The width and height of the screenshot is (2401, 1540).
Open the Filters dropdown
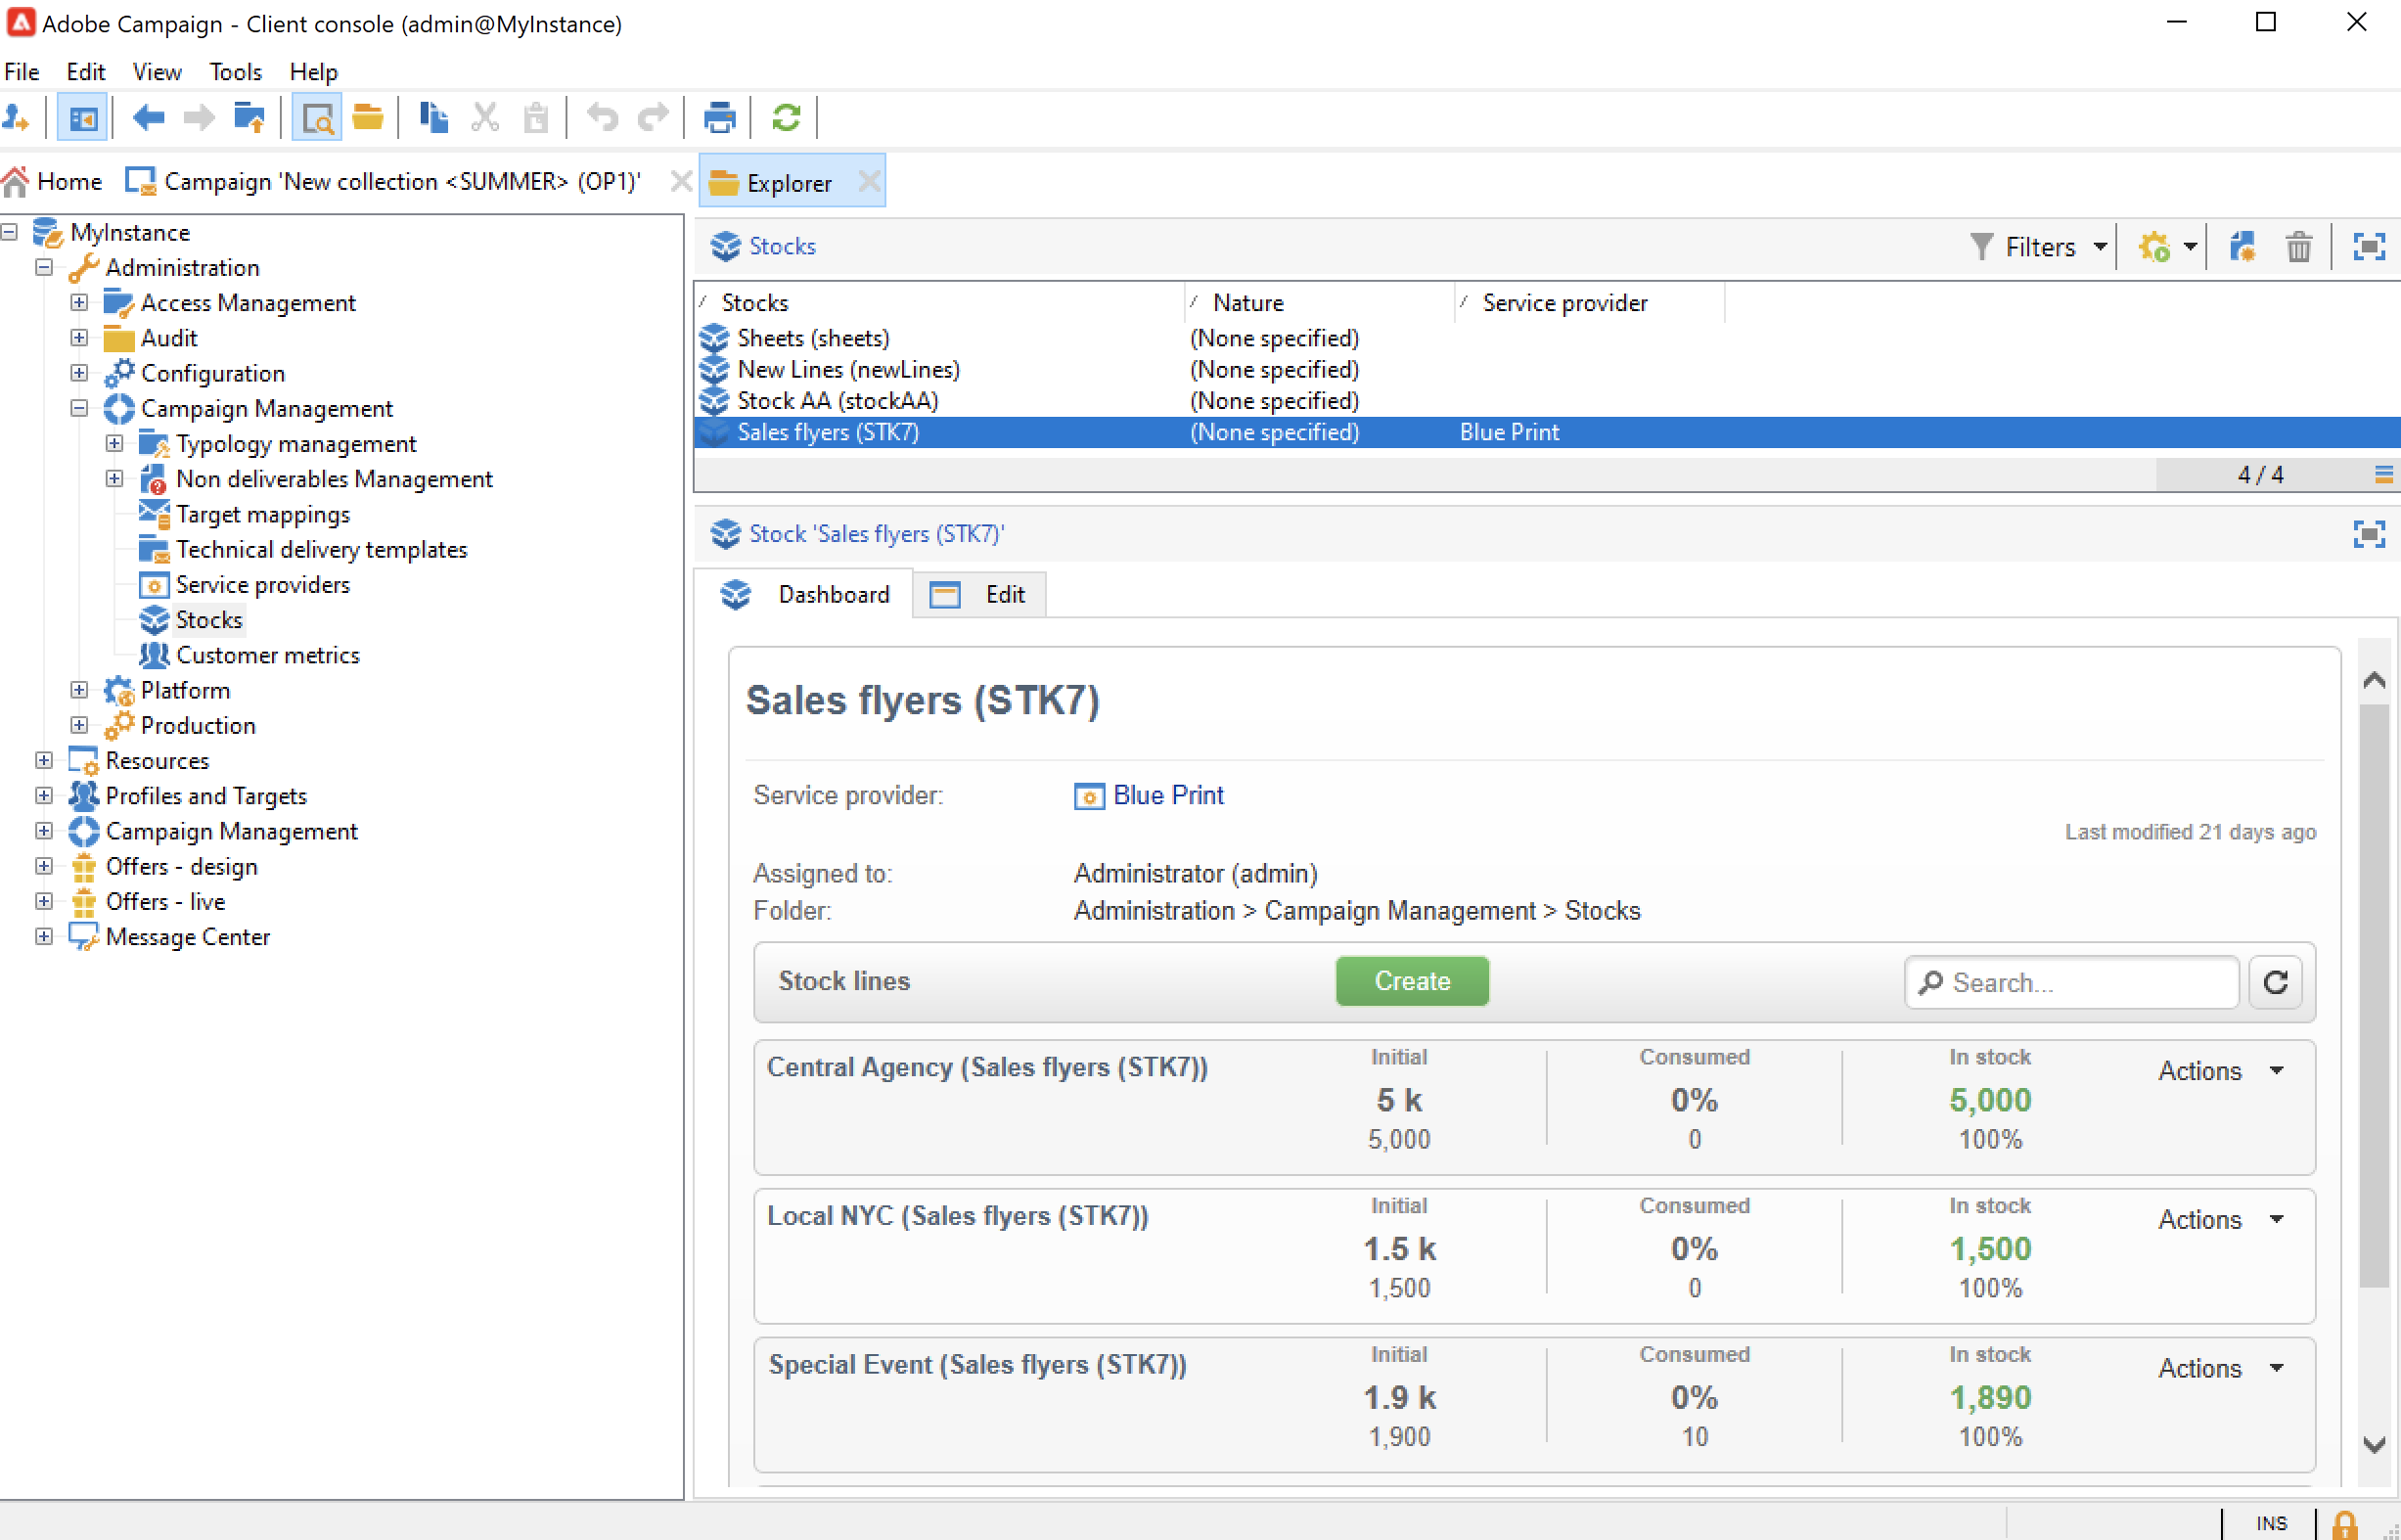(2040, 247)
